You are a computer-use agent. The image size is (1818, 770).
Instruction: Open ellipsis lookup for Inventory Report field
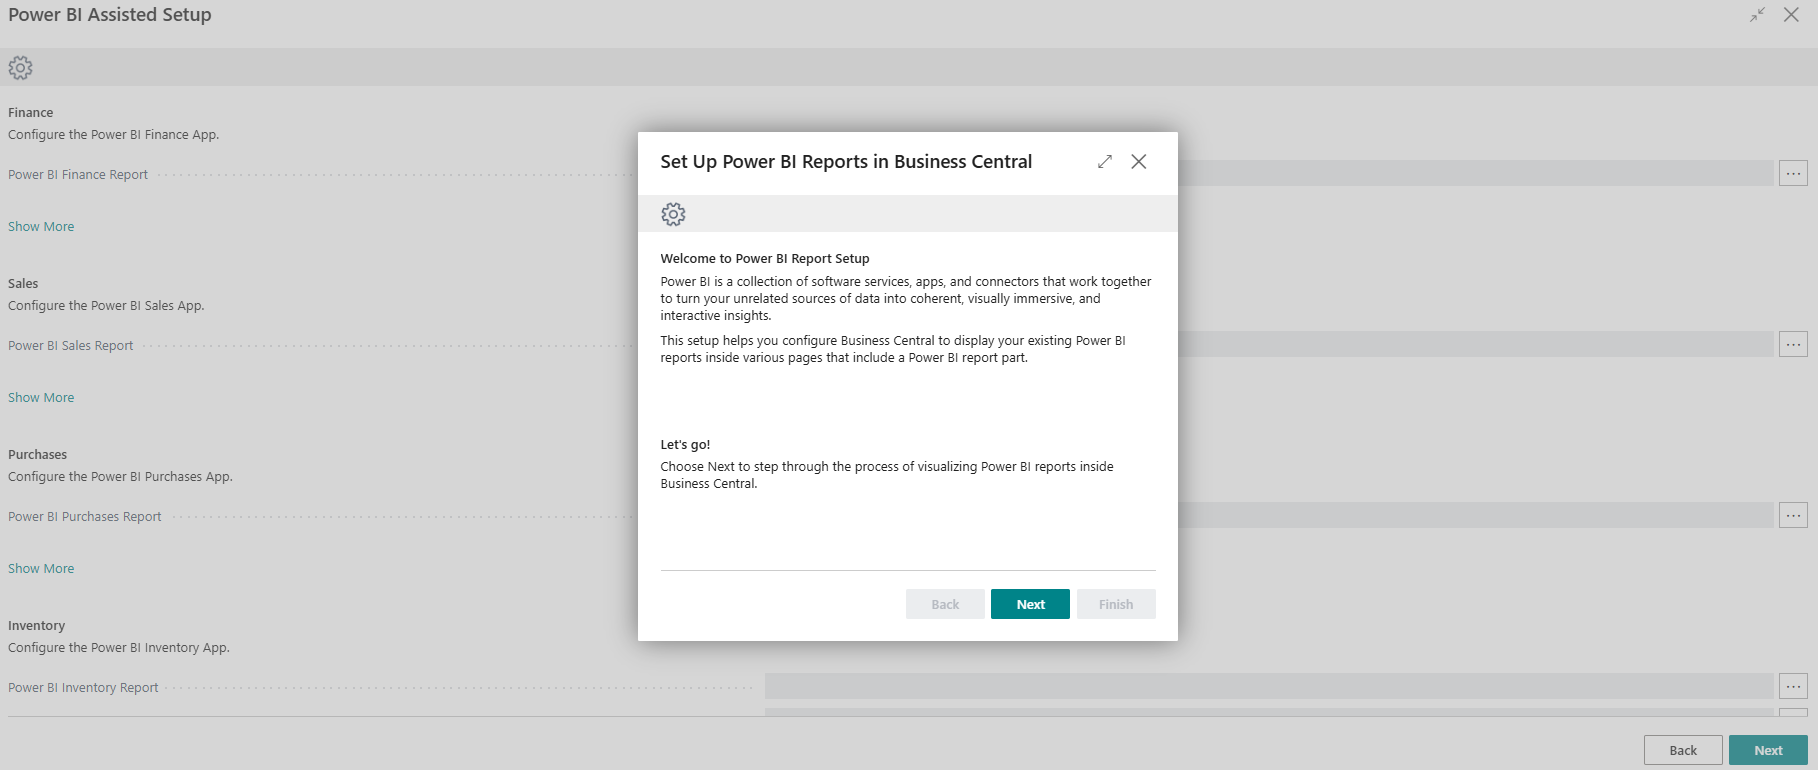pos(1793,686)
